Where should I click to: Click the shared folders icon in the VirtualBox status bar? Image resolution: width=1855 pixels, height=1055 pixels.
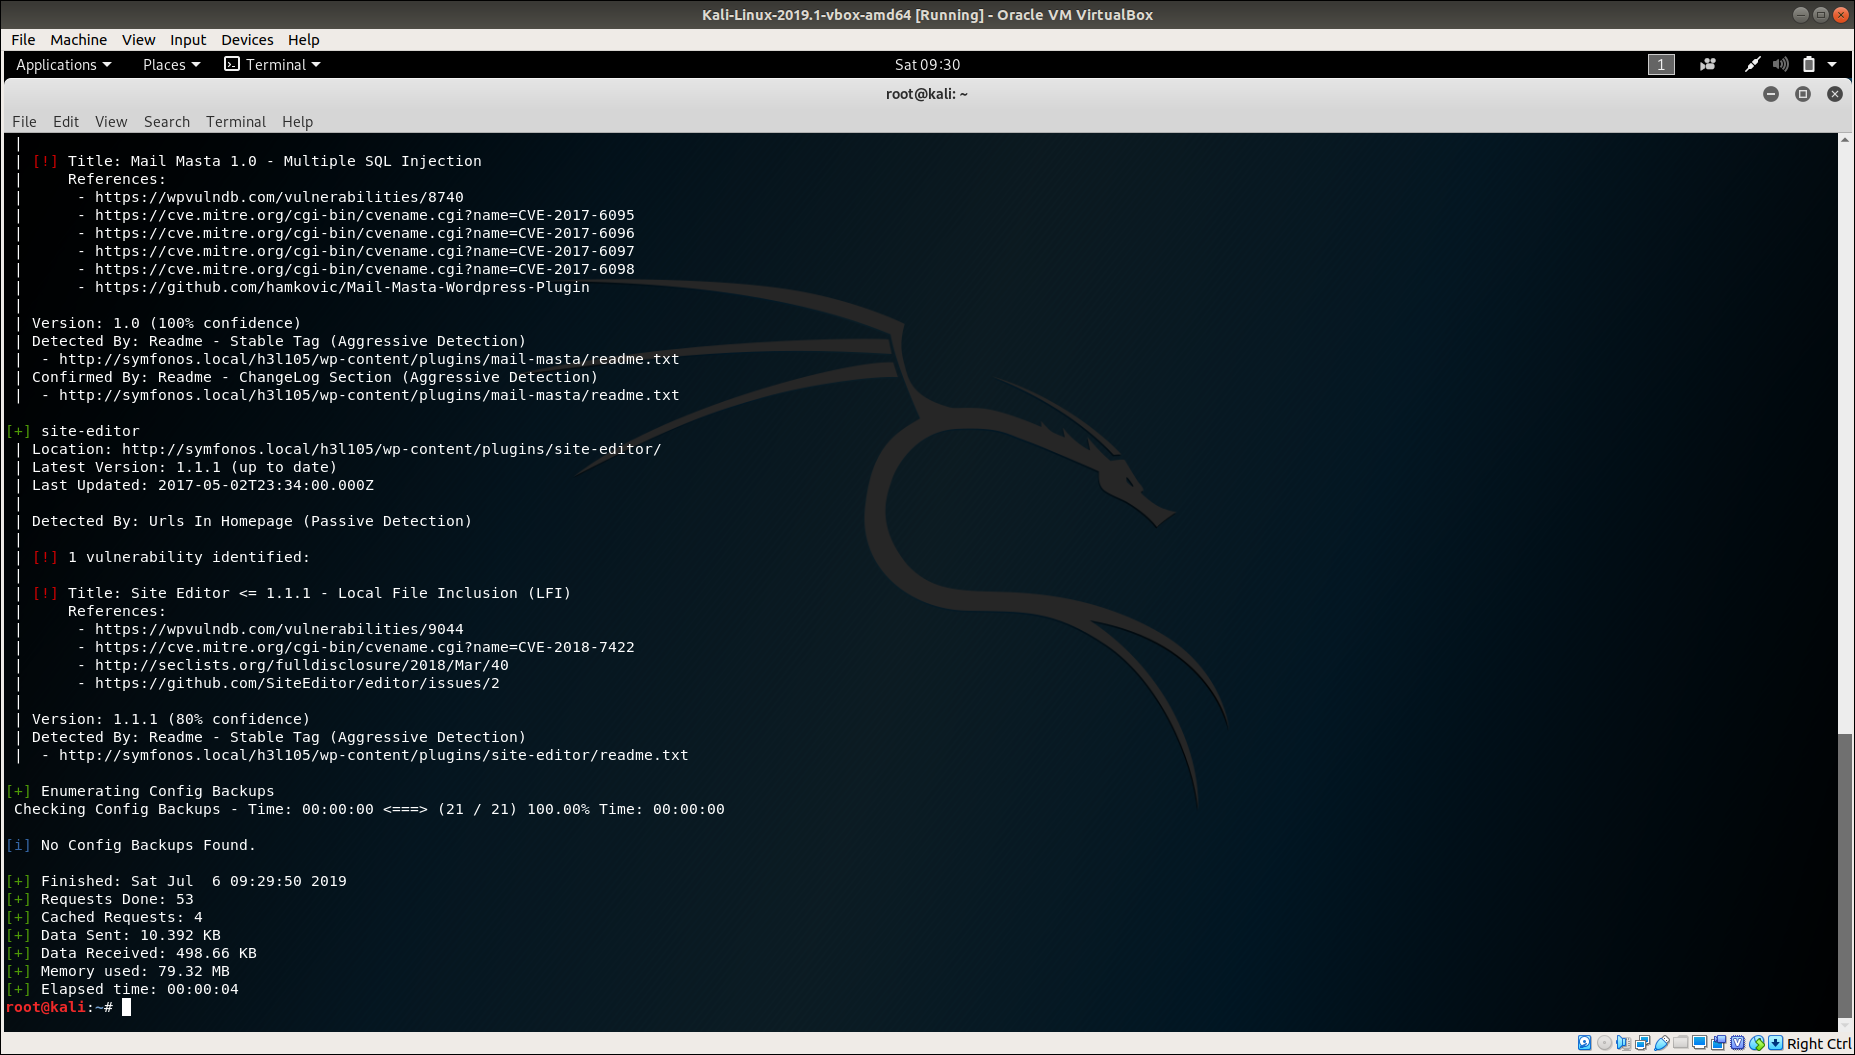point(1680,1042)
